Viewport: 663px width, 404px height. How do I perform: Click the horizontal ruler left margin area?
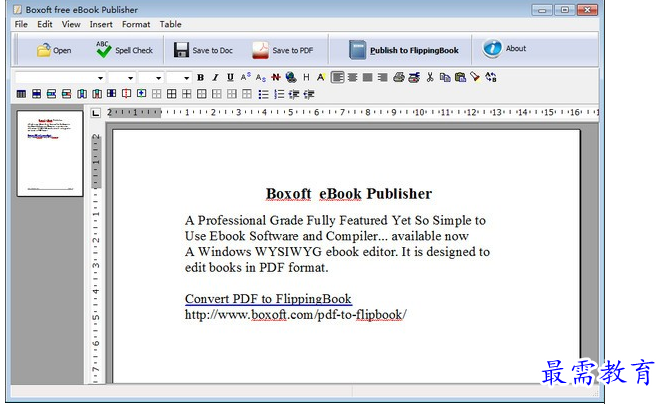click(x=134, y=113)
